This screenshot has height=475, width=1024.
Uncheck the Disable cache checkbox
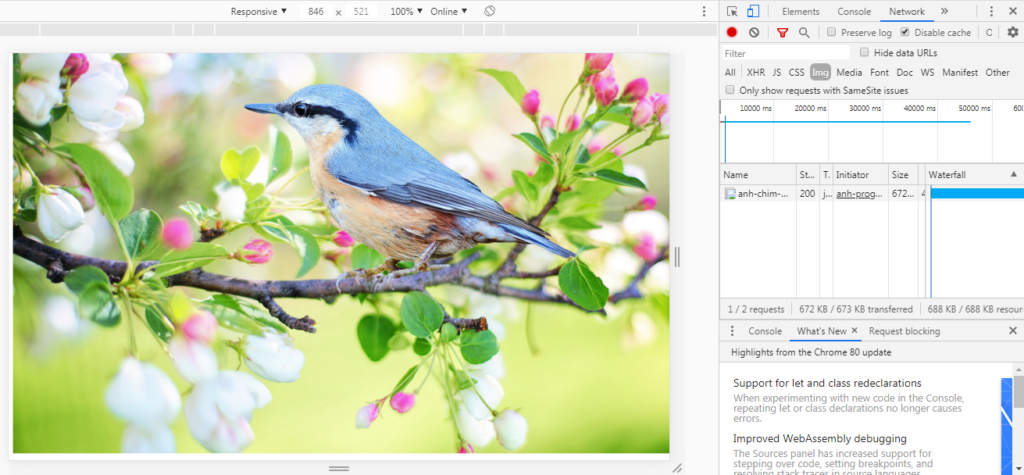[905, 33]
